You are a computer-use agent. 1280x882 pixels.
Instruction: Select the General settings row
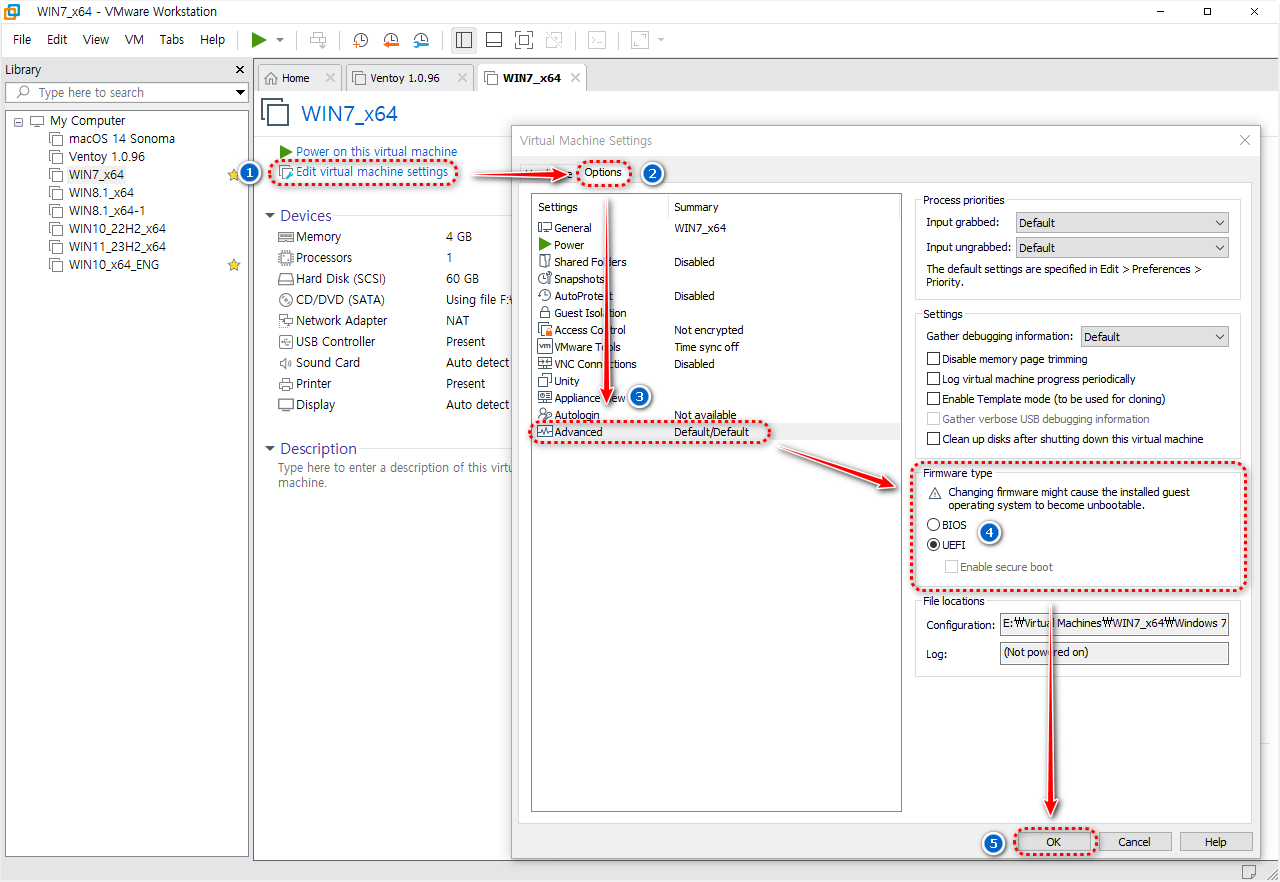point(716,228)
